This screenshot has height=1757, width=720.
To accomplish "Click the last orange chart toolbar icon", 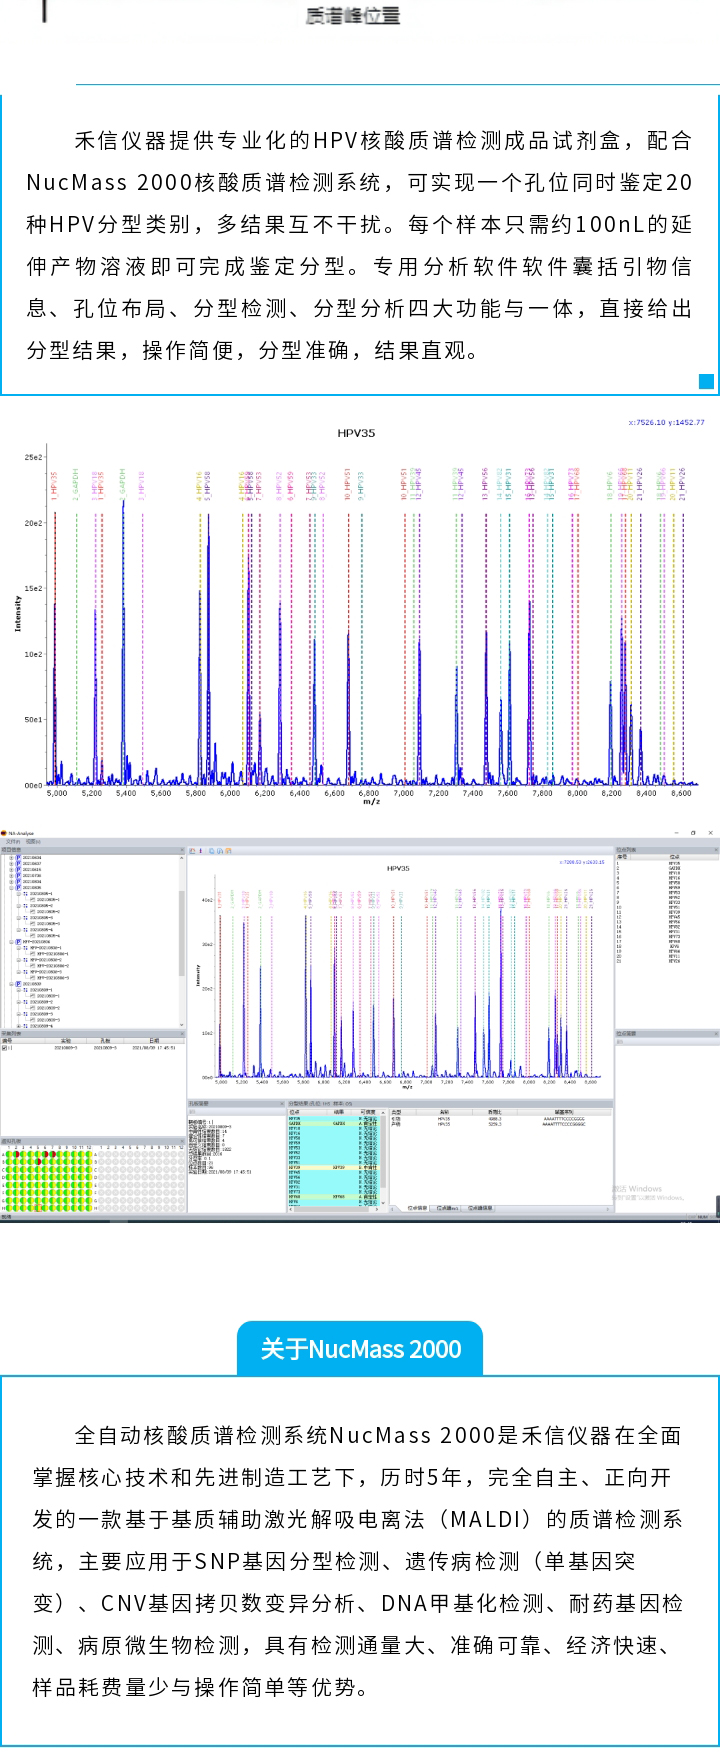I will pos(229,851).
